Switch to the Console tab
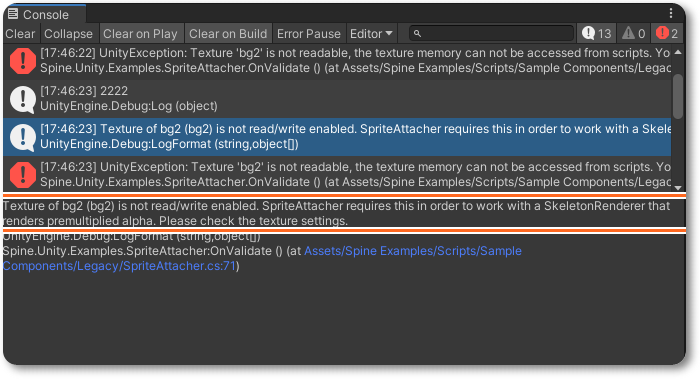 (44, 14)
